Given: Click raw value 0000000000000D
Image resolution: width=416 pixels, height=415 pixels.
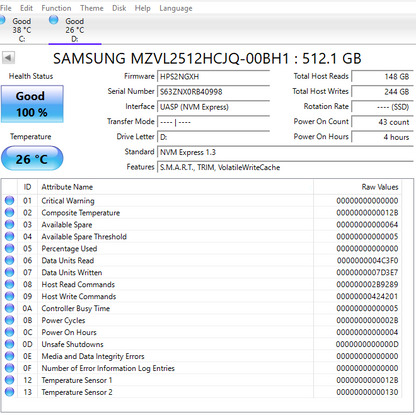Looking at the screenshot, I should (x=367, y=344).
